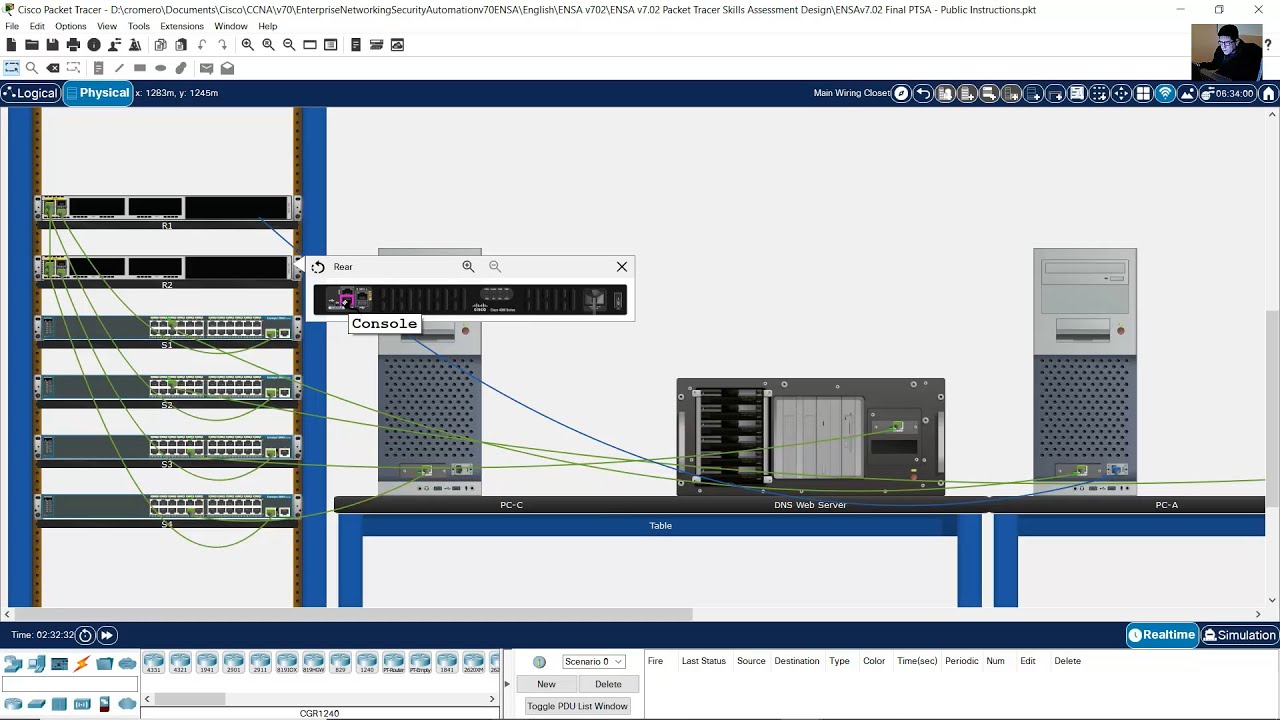Create a new file from the toolbar
This screenshot has width=1280, height=720.
pyautogui.click(x=11, y=45)
